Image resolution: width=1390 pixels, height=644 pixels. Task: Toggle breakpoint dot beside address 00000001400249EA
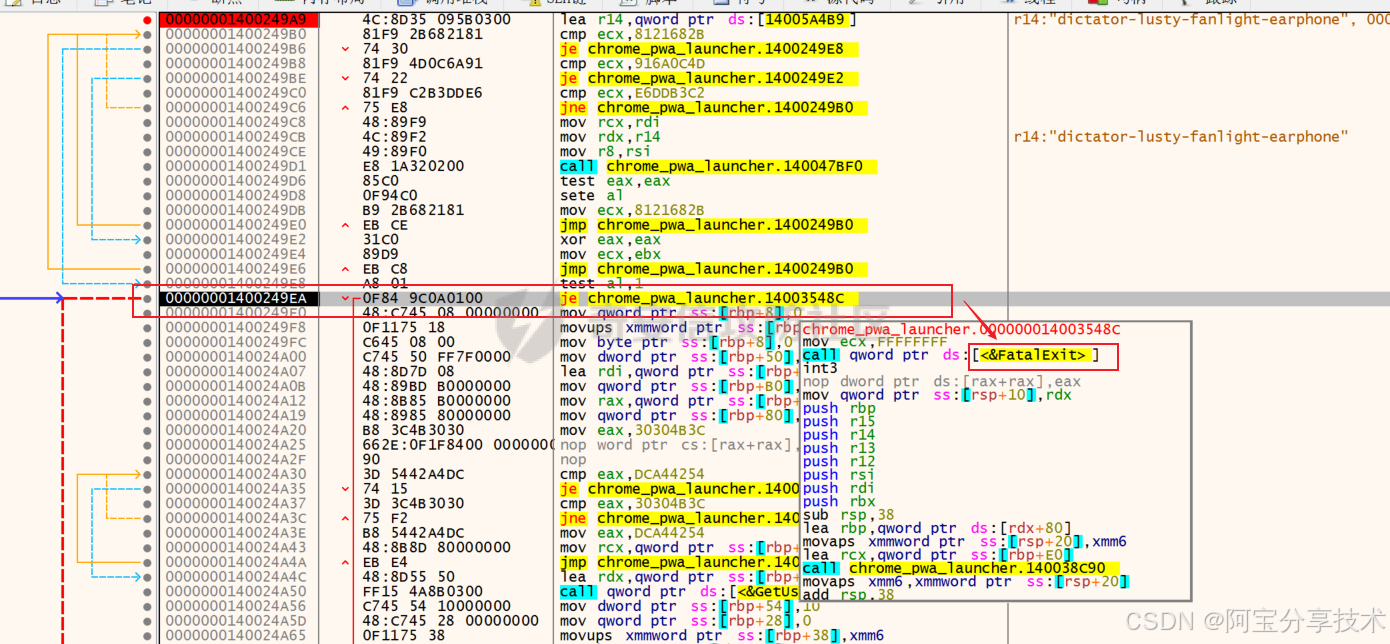point(148,298)
